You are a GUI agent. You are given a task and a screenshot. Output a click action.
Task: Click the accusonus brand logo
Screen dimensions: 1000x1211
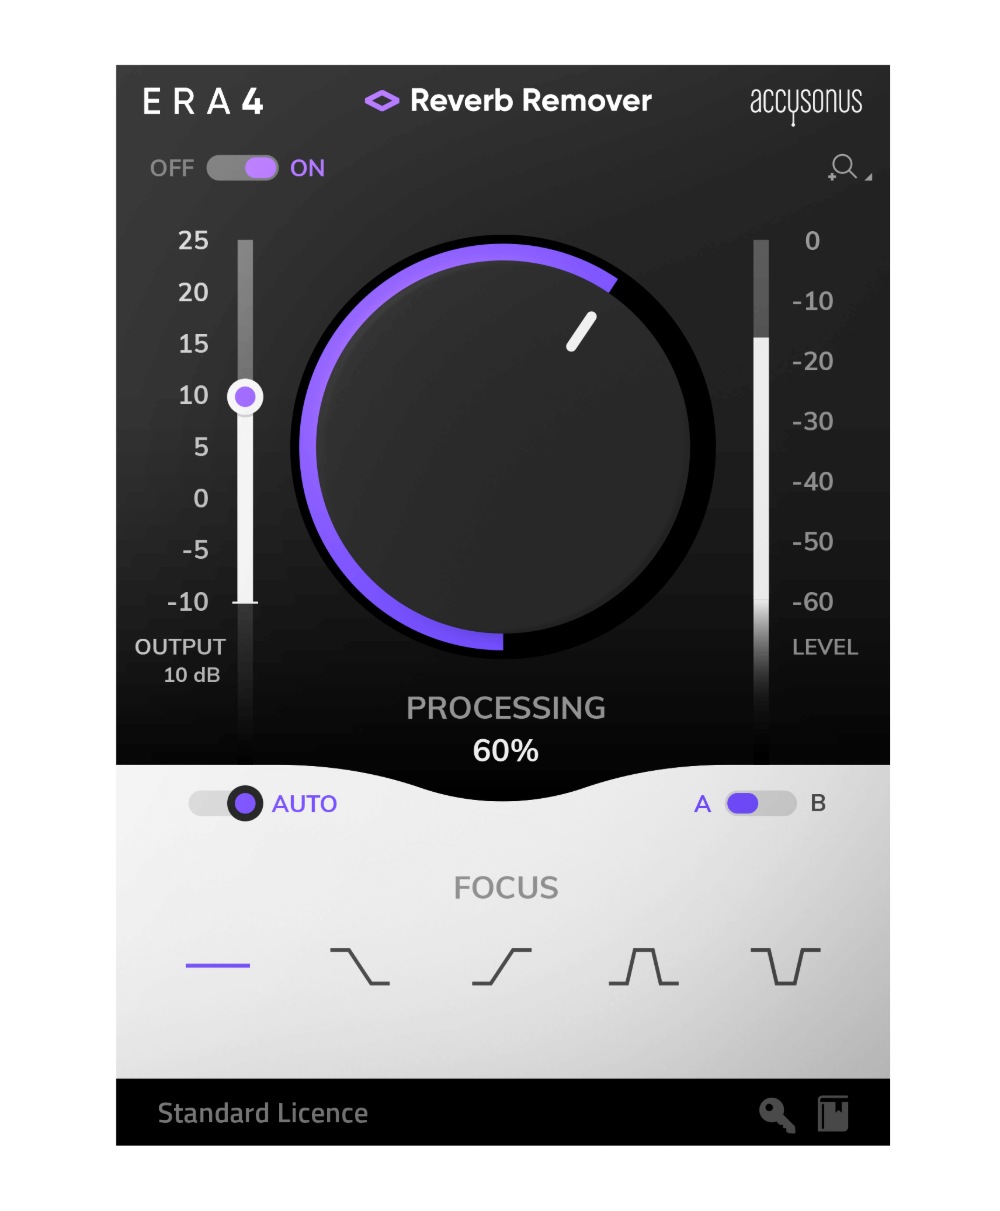pyautogui.click(x=806, y=104)
